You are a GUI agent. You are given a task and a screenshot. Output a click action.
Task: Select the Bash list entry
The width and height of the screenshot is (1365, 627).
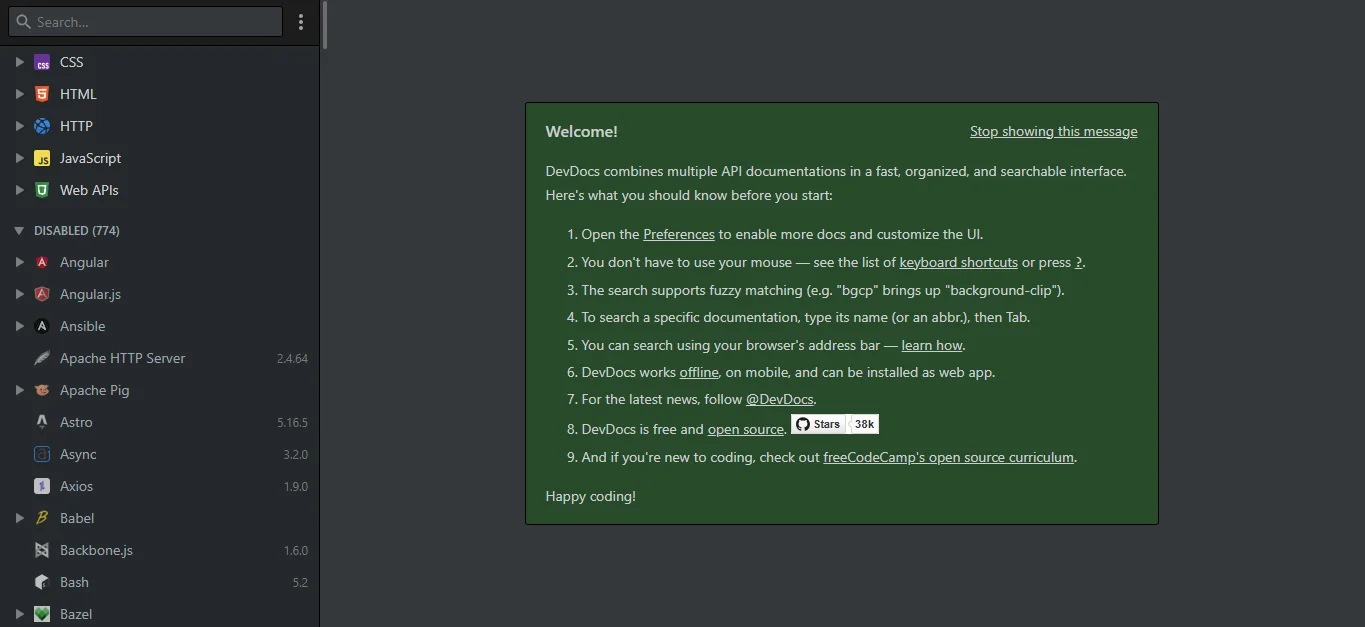[160, 582]
